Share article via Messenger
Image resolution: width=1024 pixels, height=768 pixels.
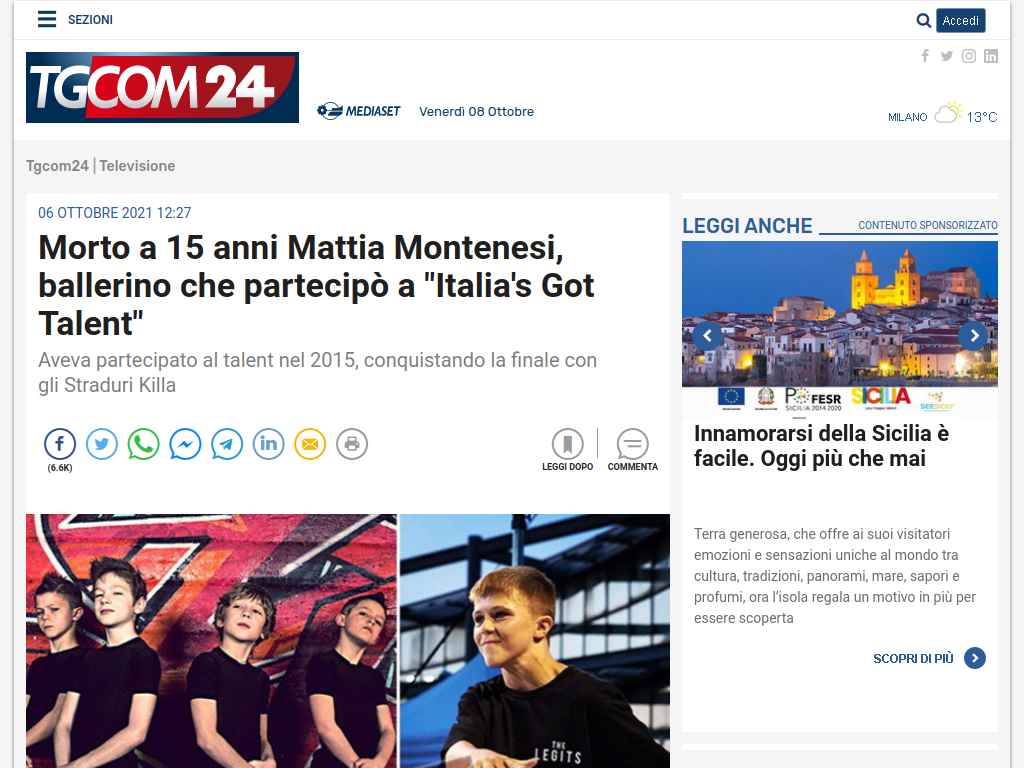(x=185, y=444)
